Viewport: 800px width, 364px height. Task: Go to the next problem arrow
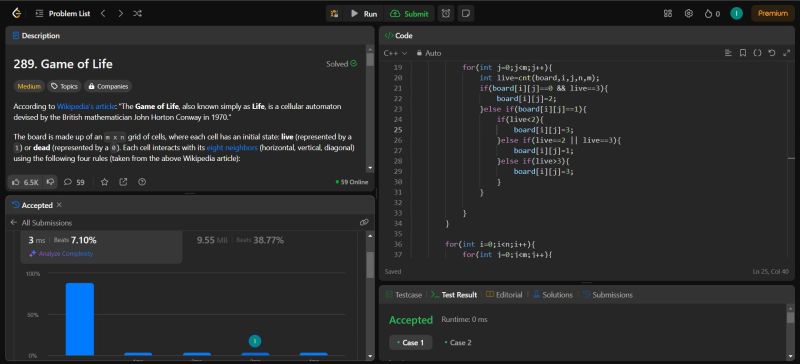(120, 14)
